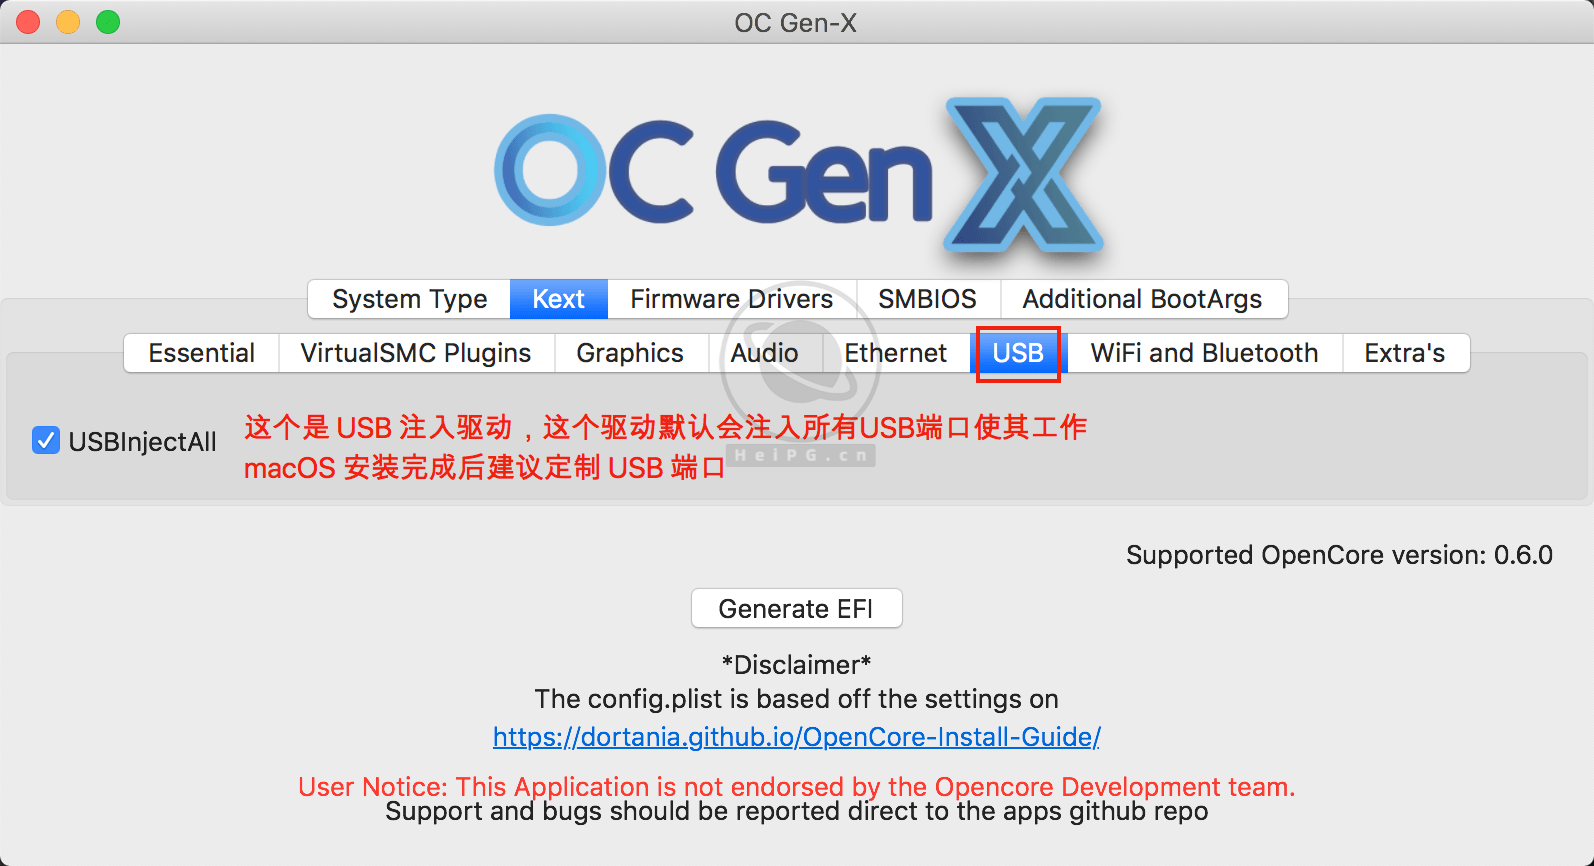Open the OpenCore Install Guide link

[796, 737]
